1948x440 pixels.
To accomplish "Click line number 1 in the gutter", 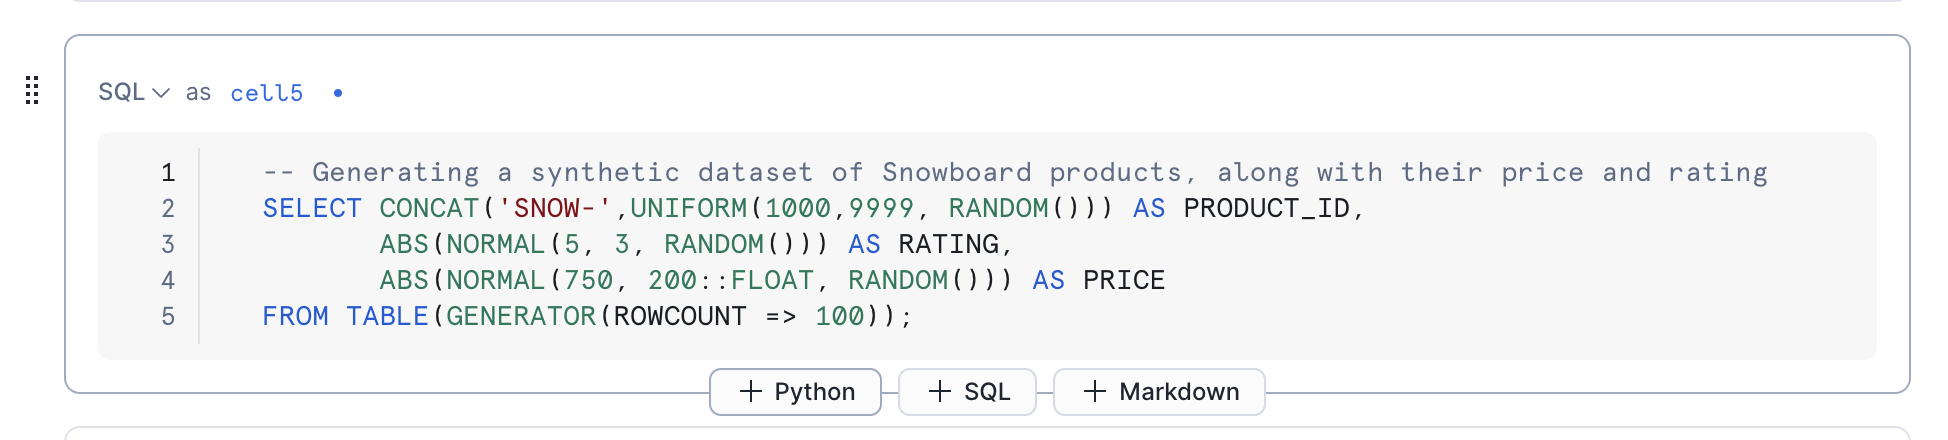I will [x=168, y=173].
